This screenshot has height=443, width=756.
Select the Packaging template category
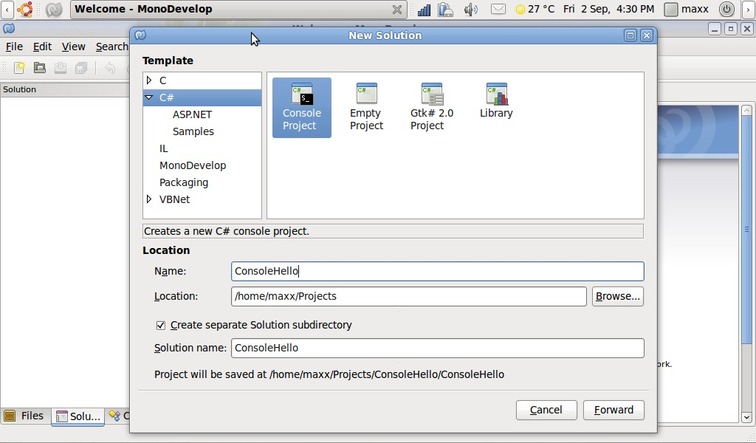pyautogui.click(x=184, y=182)
